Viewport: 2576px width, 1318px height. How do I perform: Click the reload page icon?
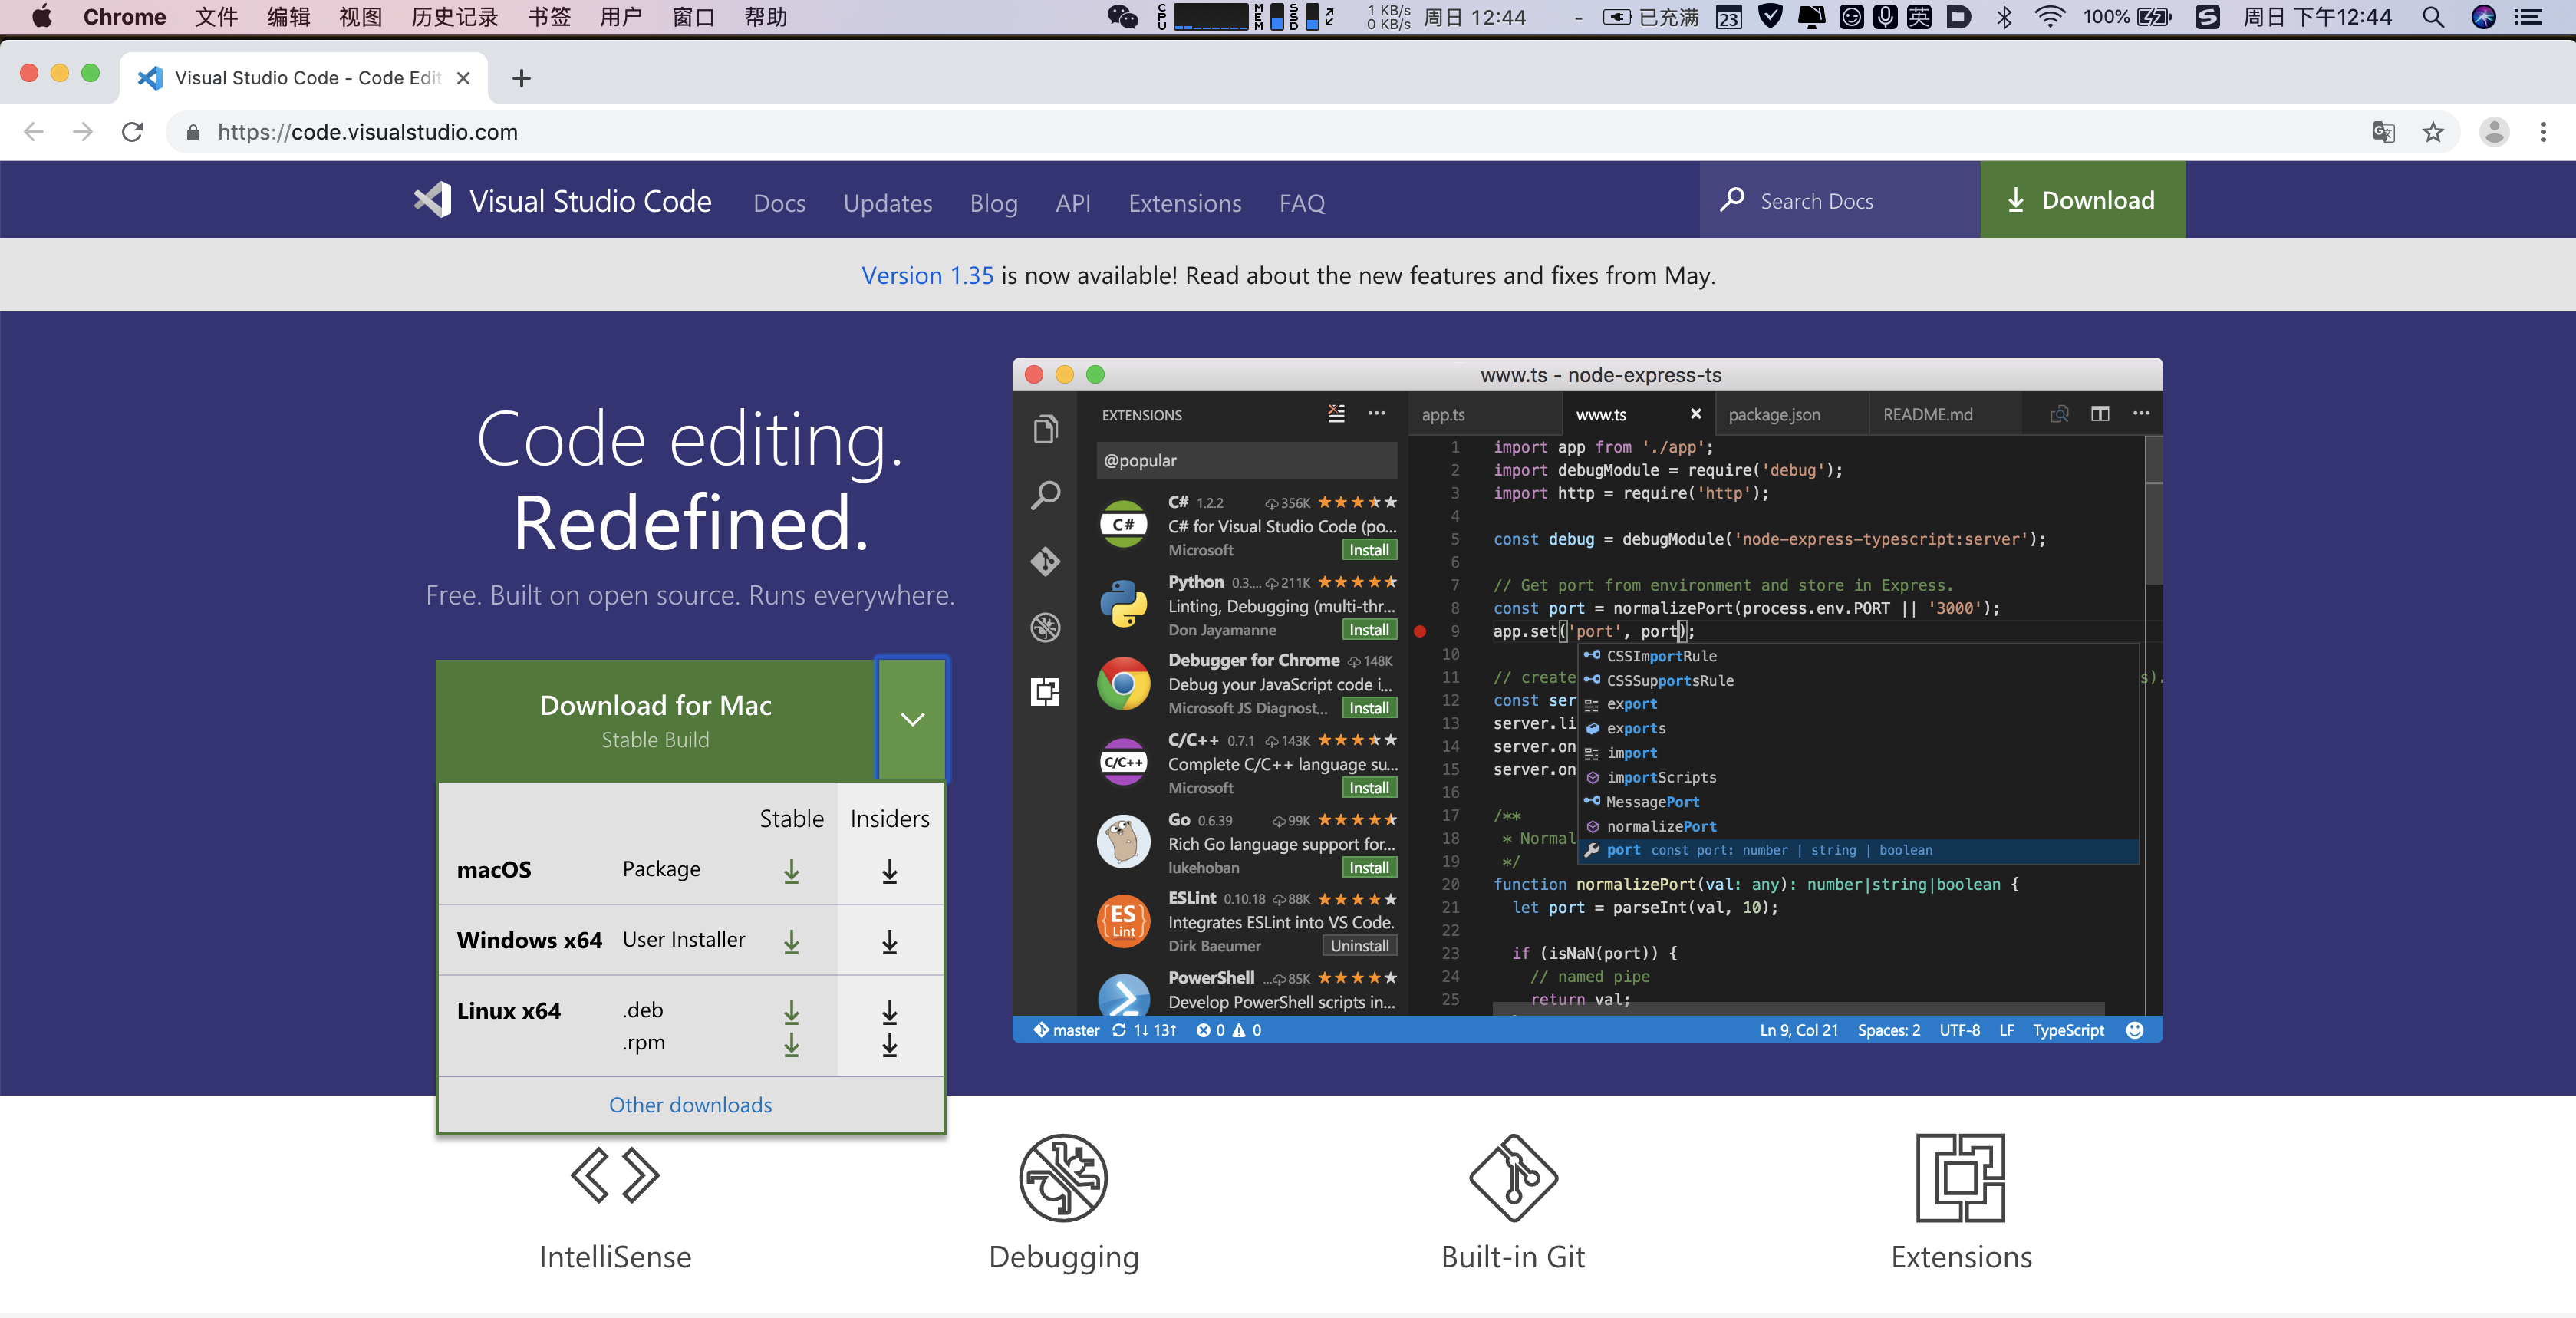tap(132, 132)
